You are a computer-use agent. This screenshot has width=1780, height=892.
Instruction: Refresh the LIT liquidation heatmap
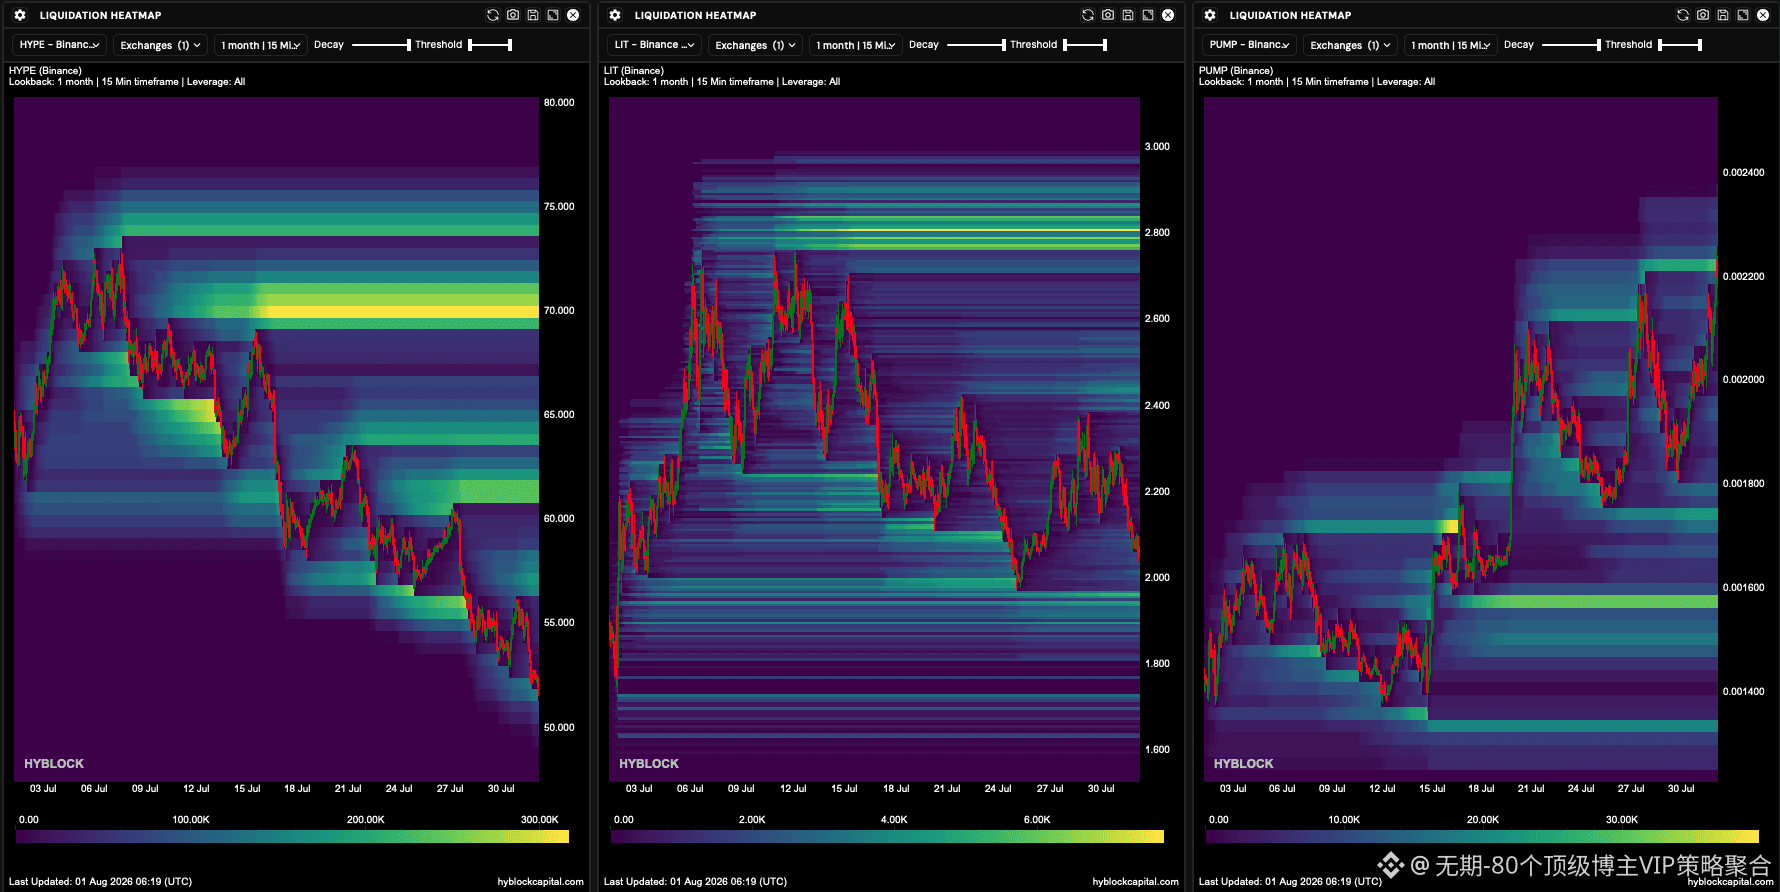[x=1088, y=15]
